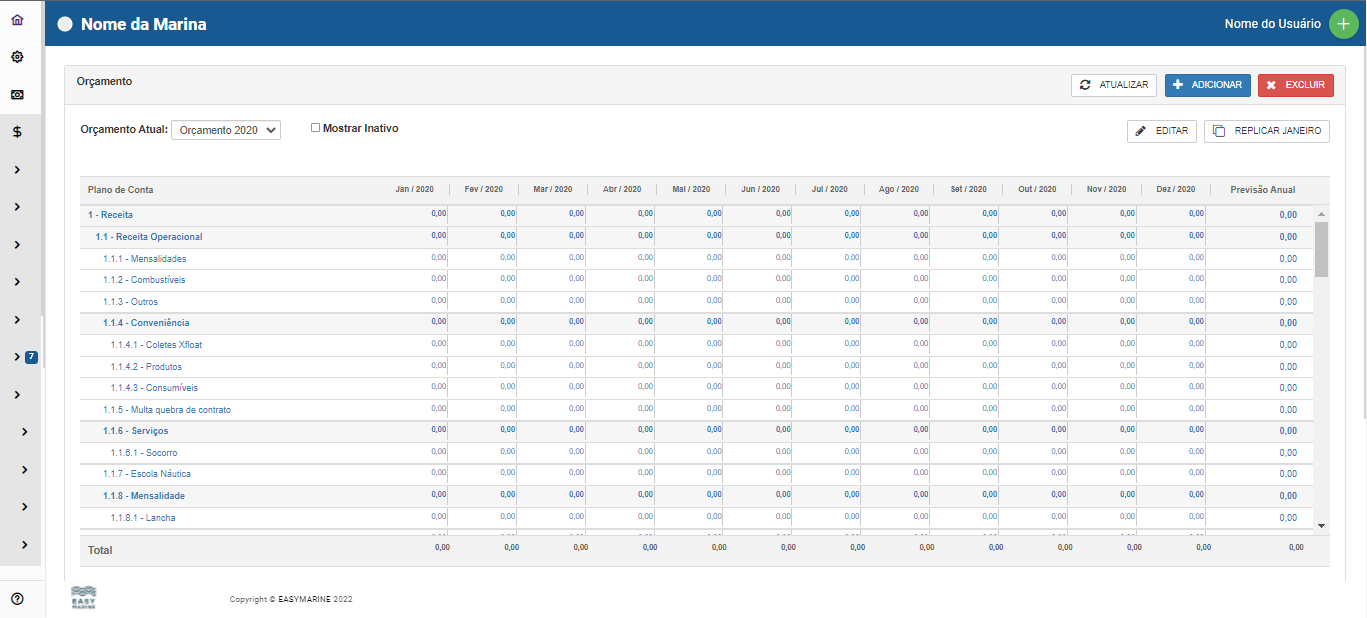Expand the sidebar chevron with badge 7

pos(18,357)
